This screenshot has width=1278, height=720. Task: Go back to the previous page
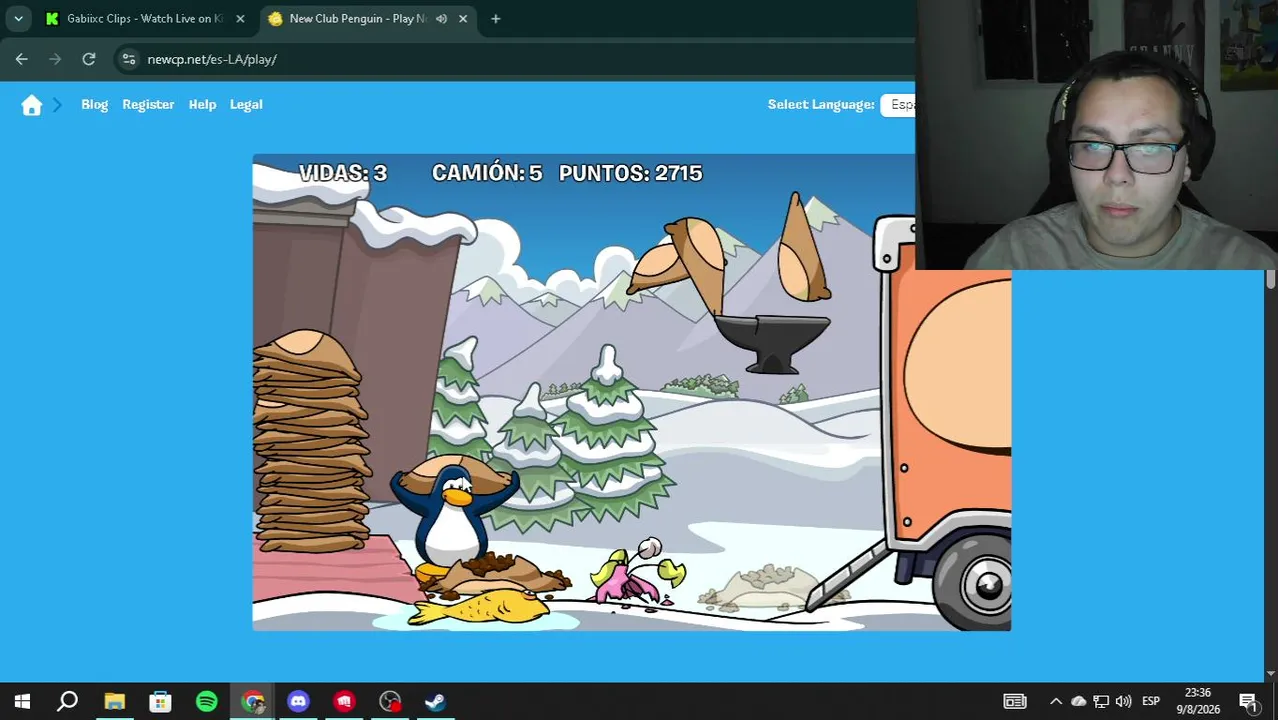tap(21, 59)
